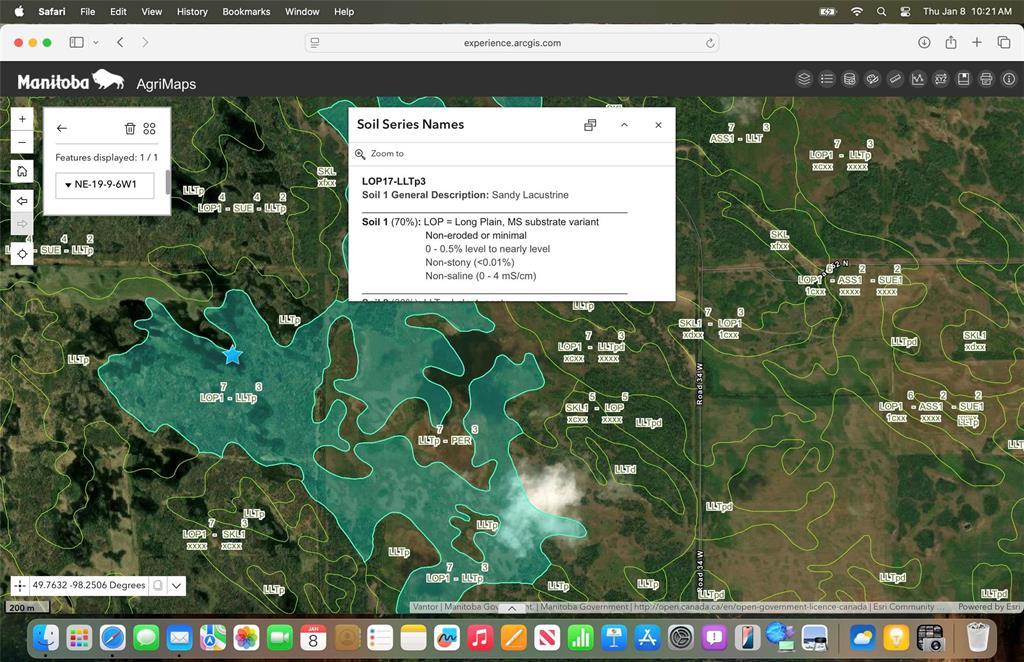
Task: Open the Measurement ruler tool
Action: pyautogui.click(x=895, y=79)
